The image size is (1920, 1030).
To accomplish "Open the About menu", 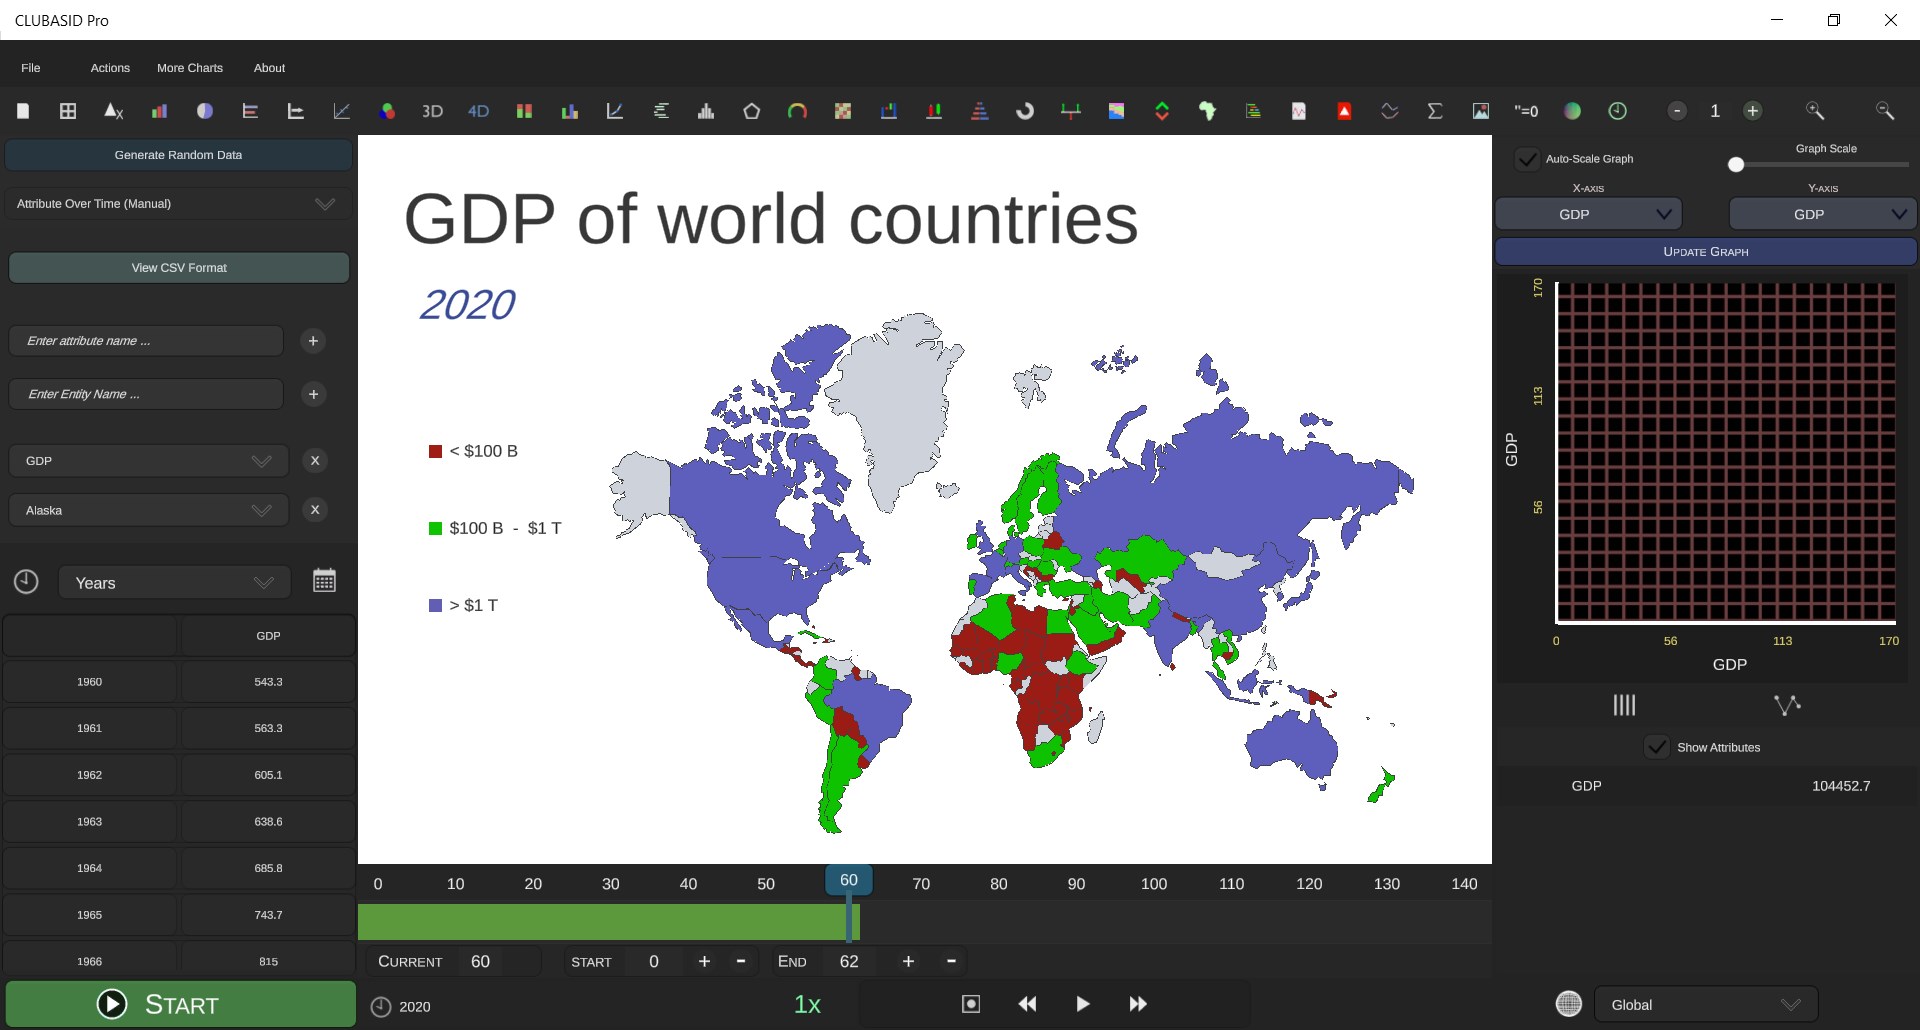I will click(x=269, y=68).
